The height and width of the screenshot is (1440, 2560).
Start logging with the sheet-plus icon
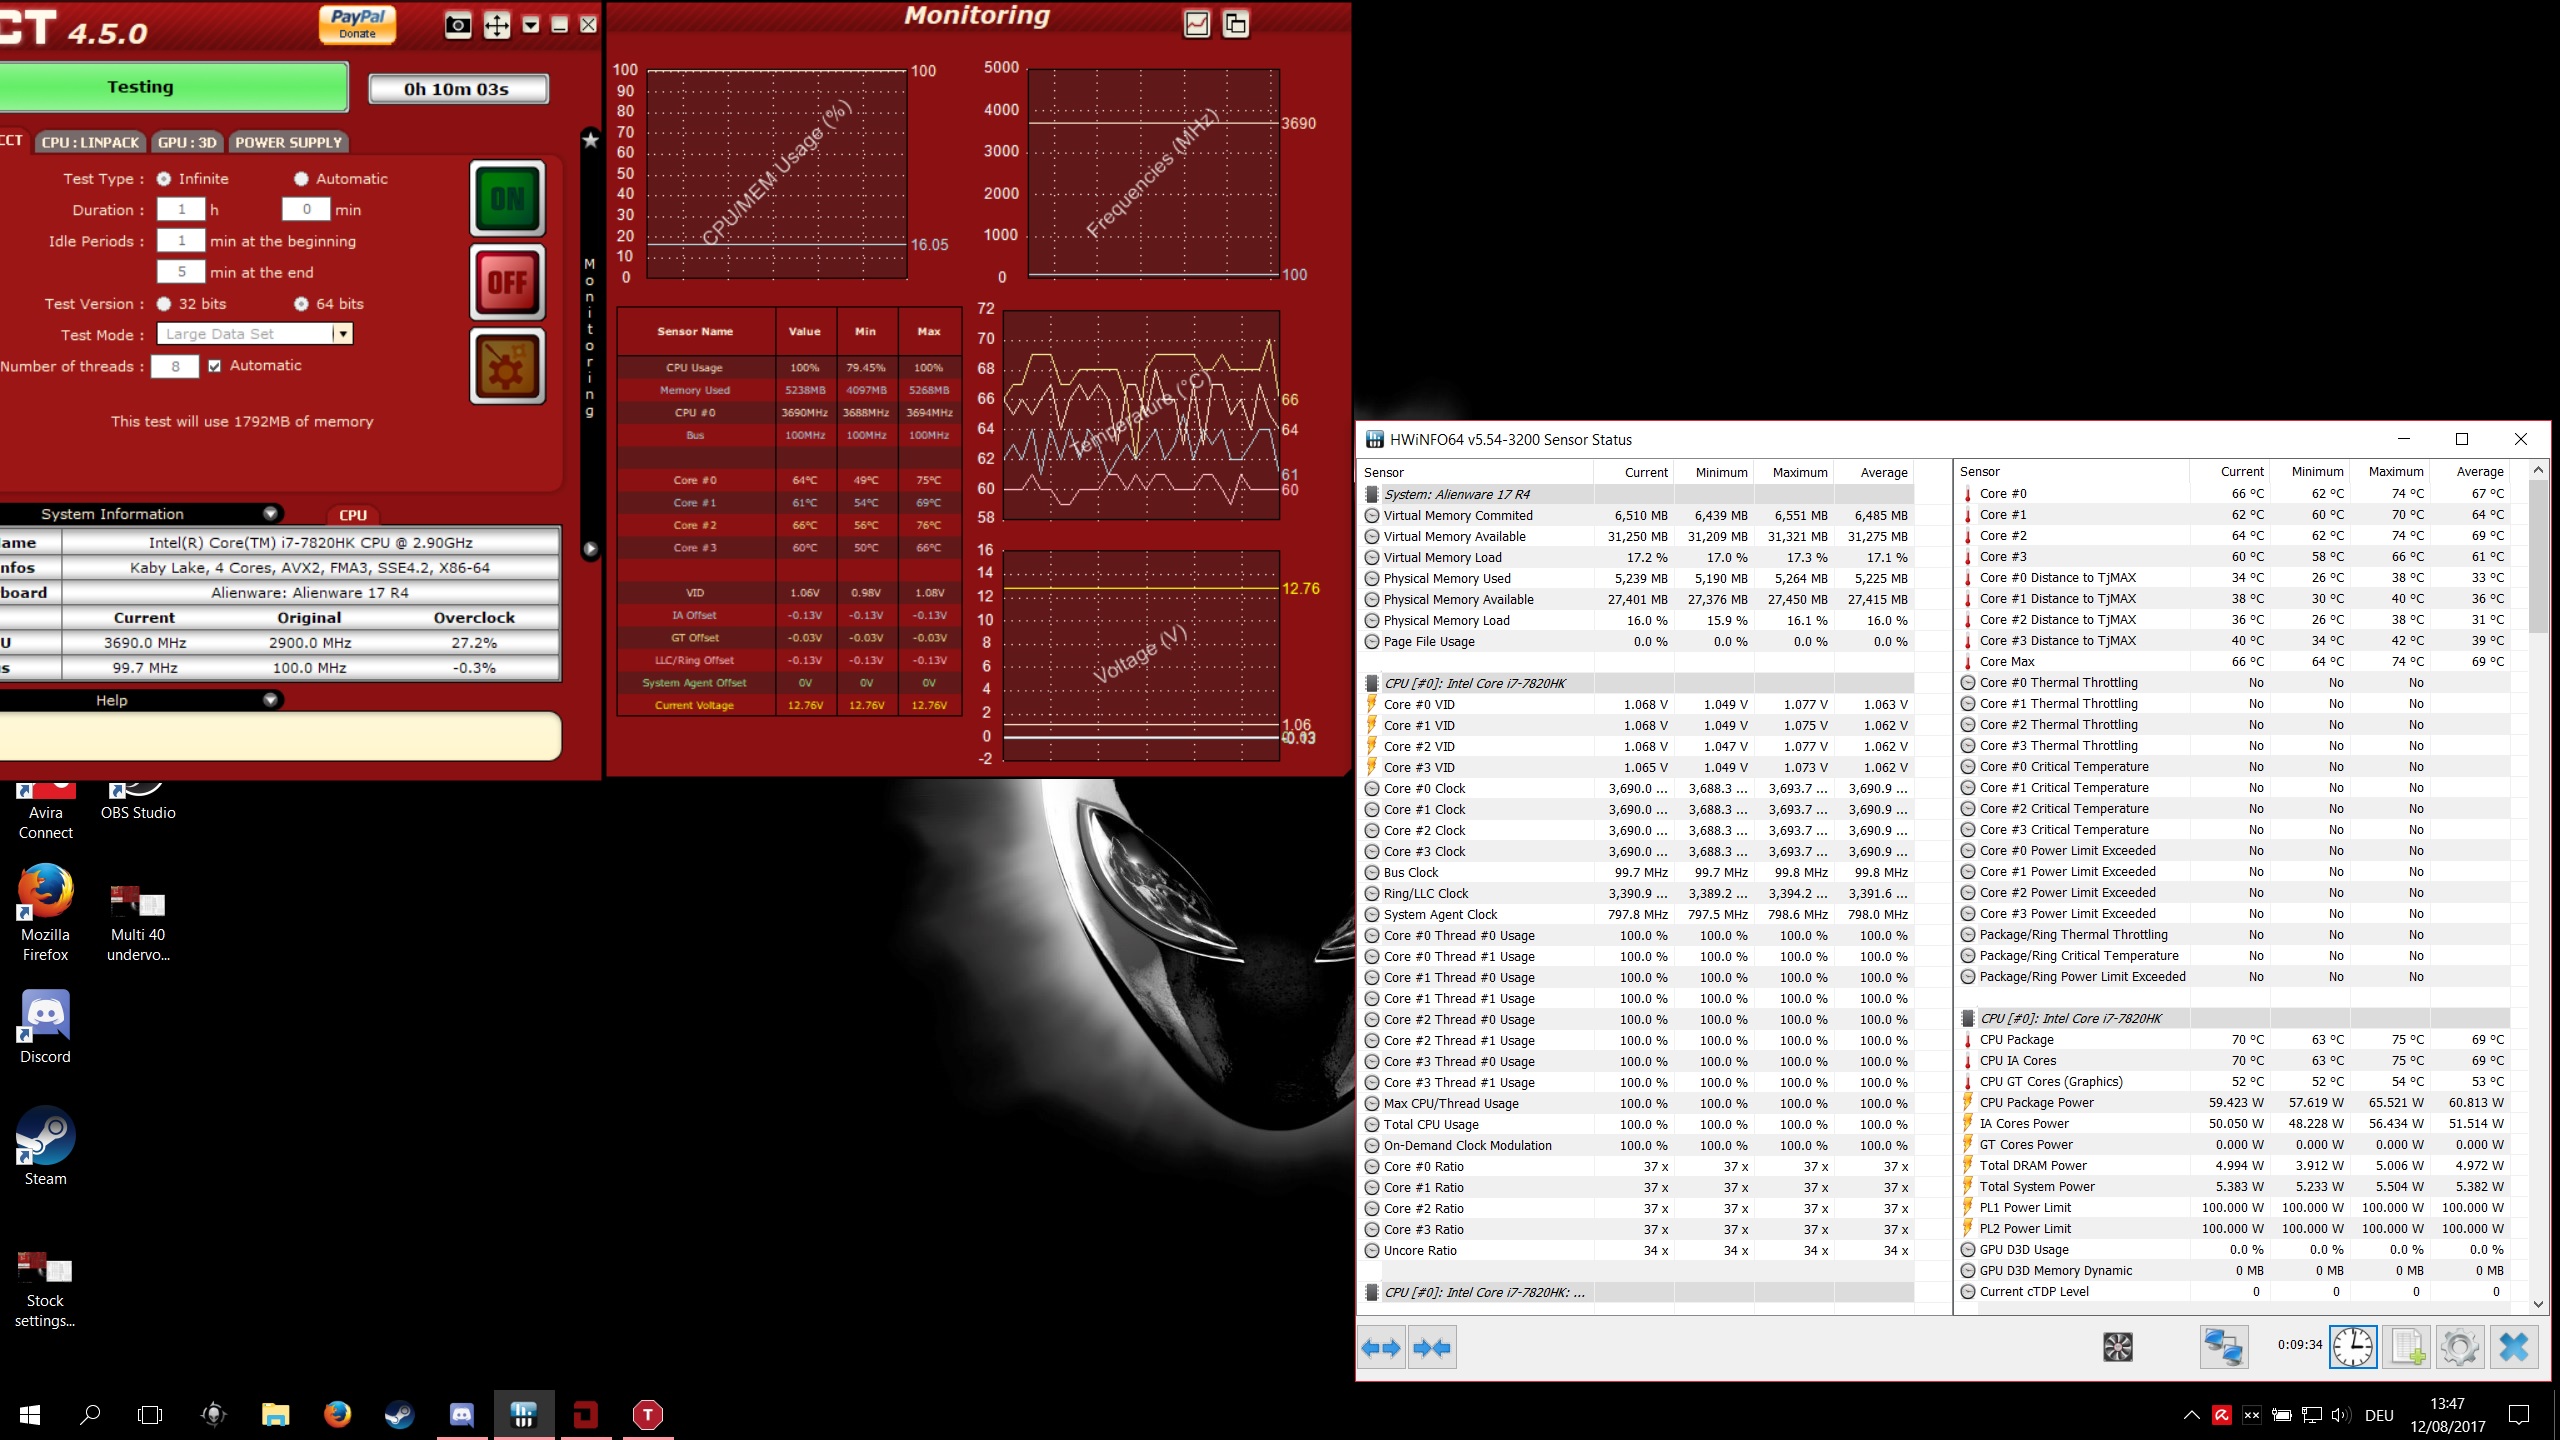(2407, 1347)
